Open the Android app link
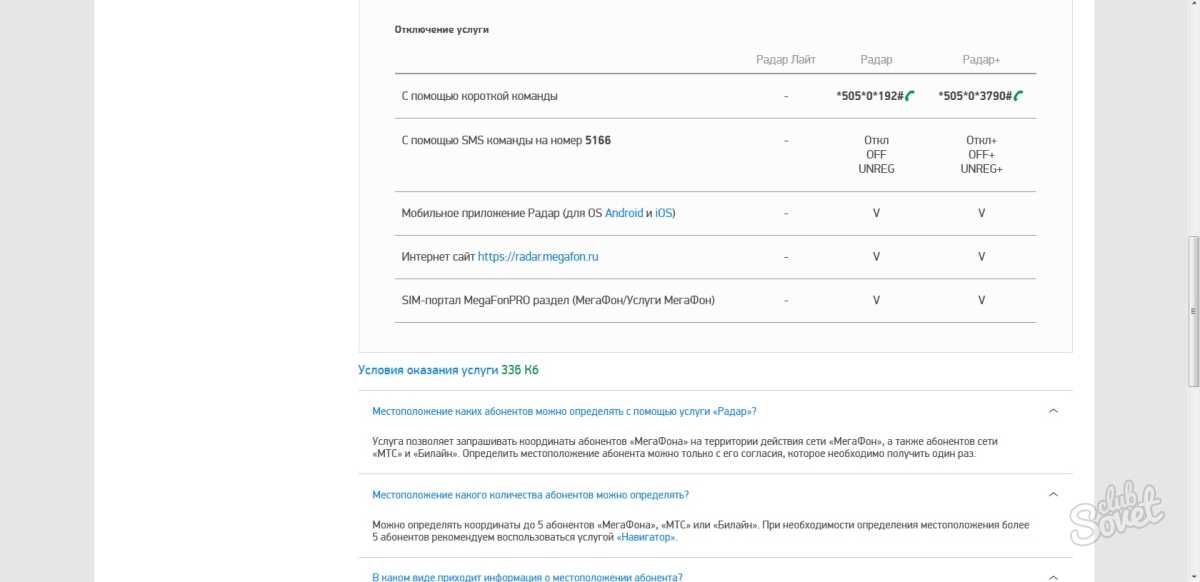The image size is (1200, 582). click(624, 213)
